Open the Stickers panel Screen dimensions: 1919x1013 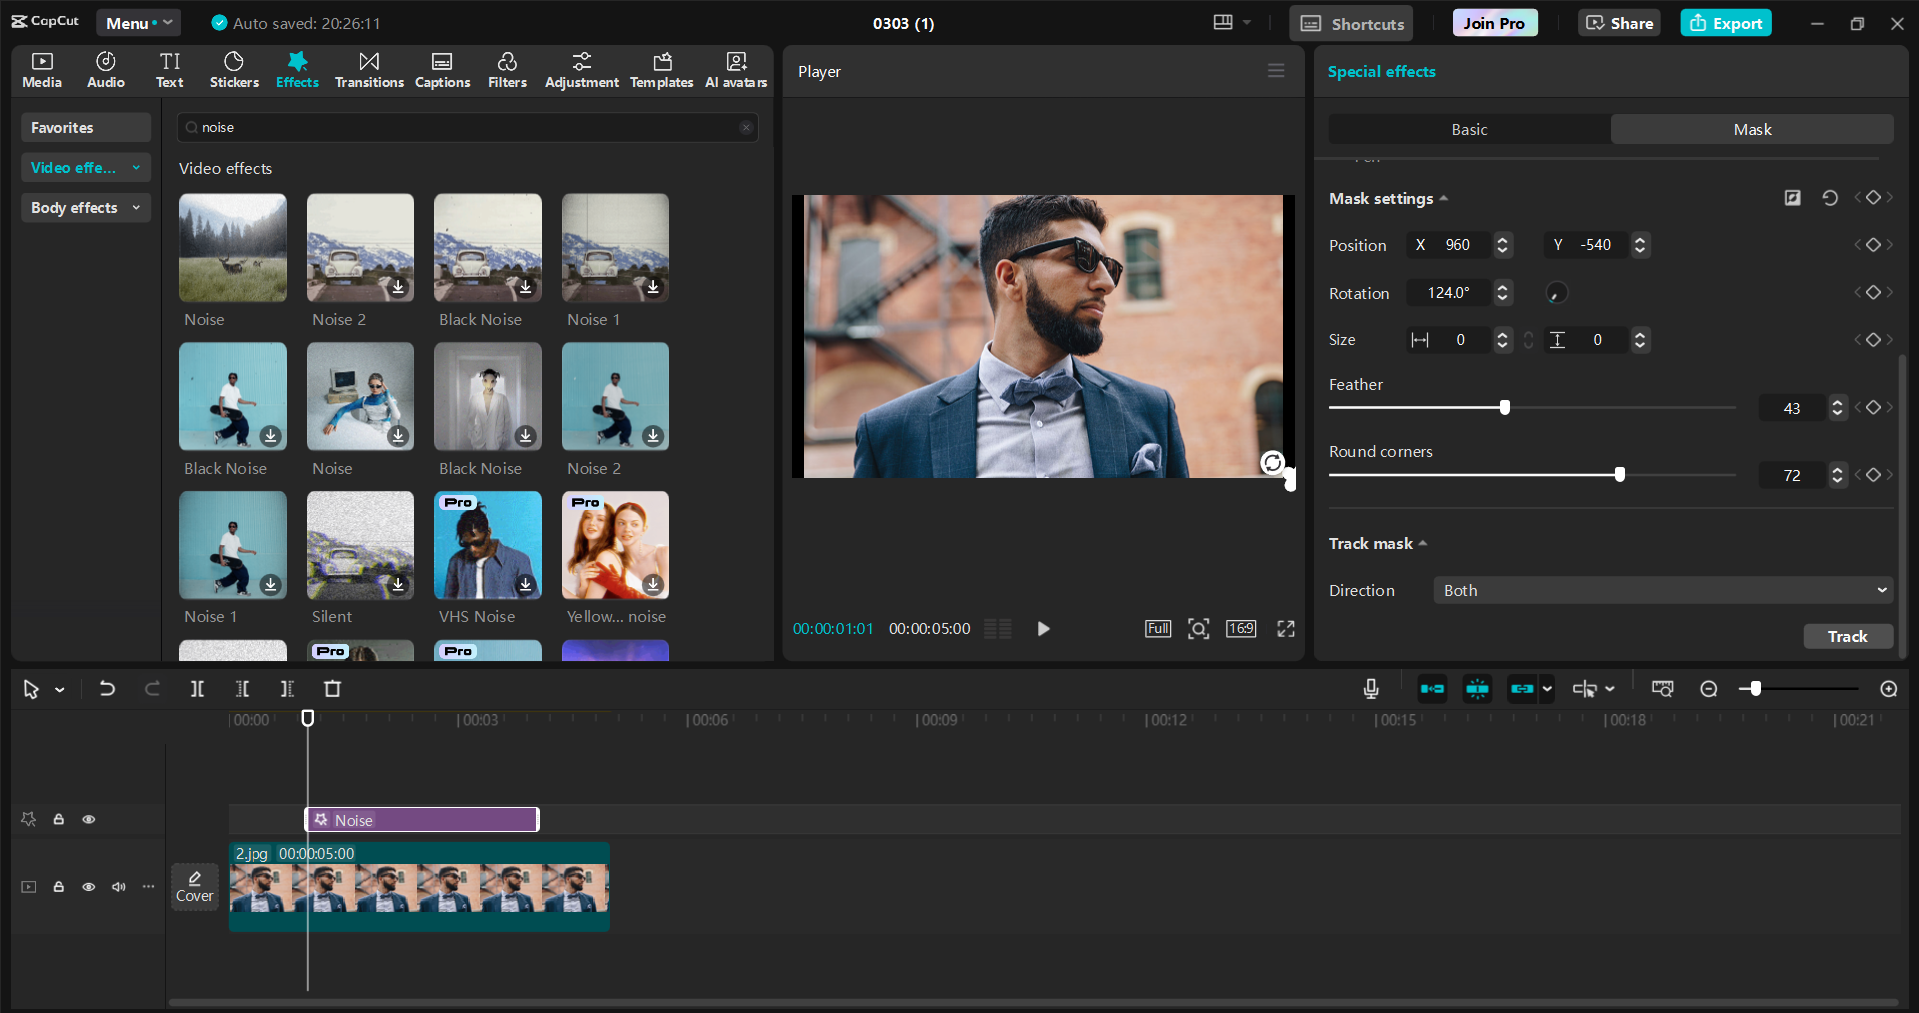(233, 69)
